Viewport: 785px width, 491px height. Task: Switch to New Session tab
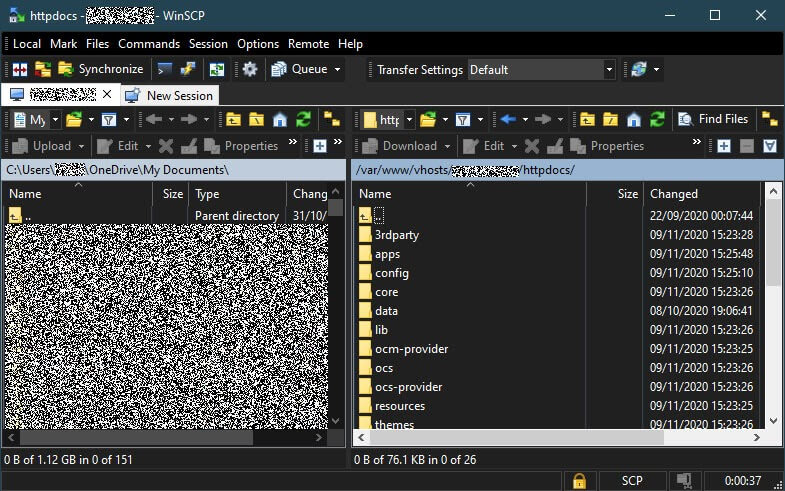pos(170,96)
